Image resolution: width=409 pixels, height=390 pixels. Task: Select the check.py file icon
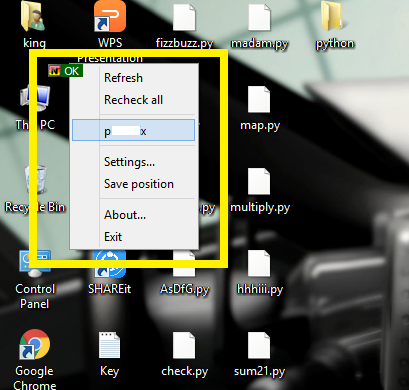pos(184,345)
